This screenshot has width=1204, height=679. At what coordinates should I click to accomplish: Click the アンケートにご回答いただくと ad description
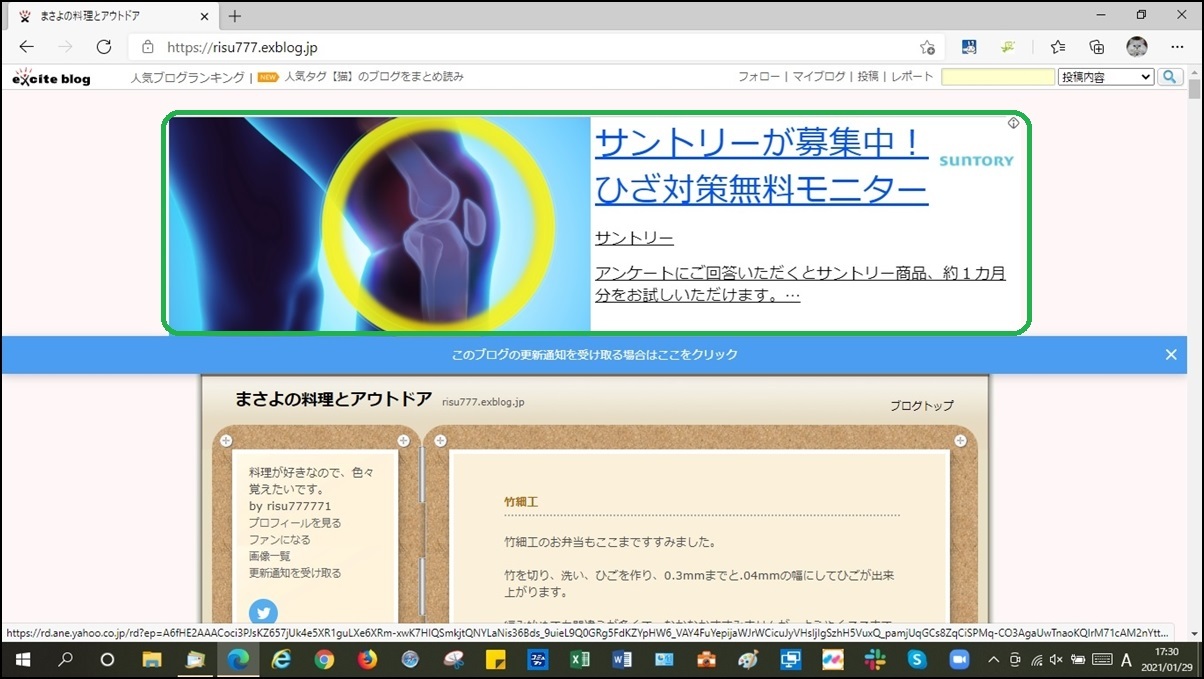[800, 284]
